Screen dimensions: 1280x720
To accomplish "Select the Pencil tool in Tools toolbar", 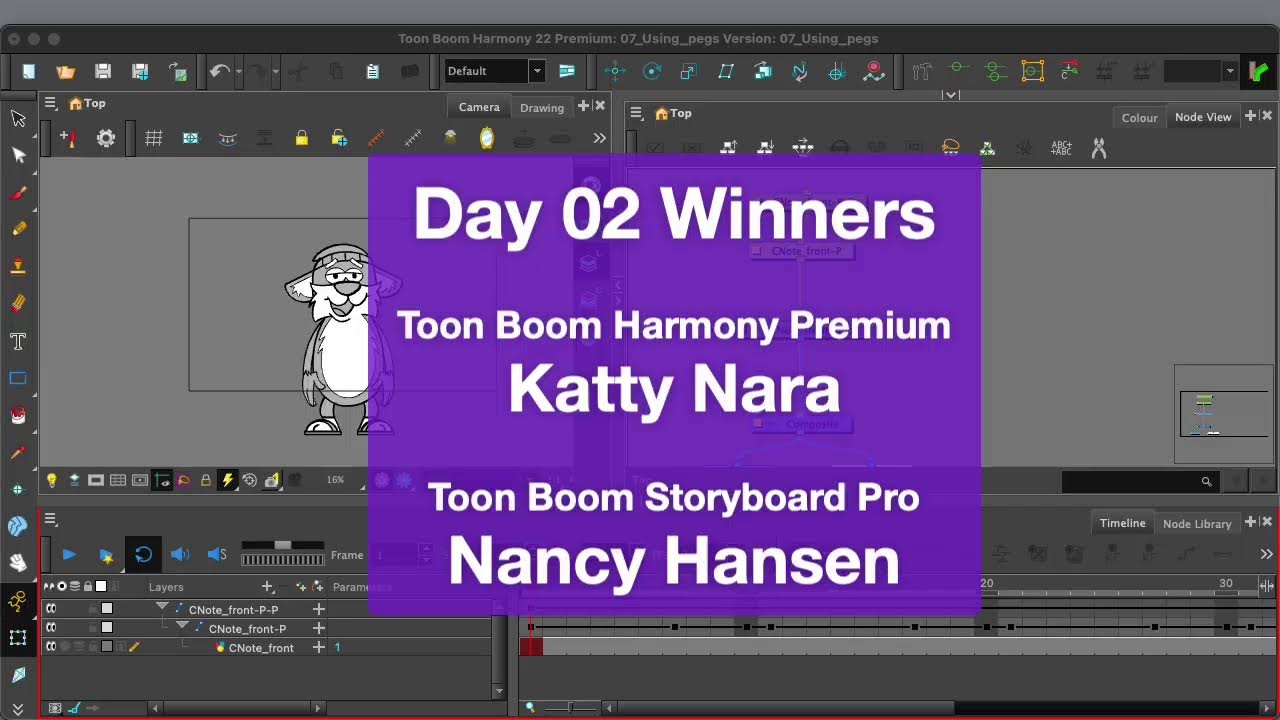I will tap(18, 229).
